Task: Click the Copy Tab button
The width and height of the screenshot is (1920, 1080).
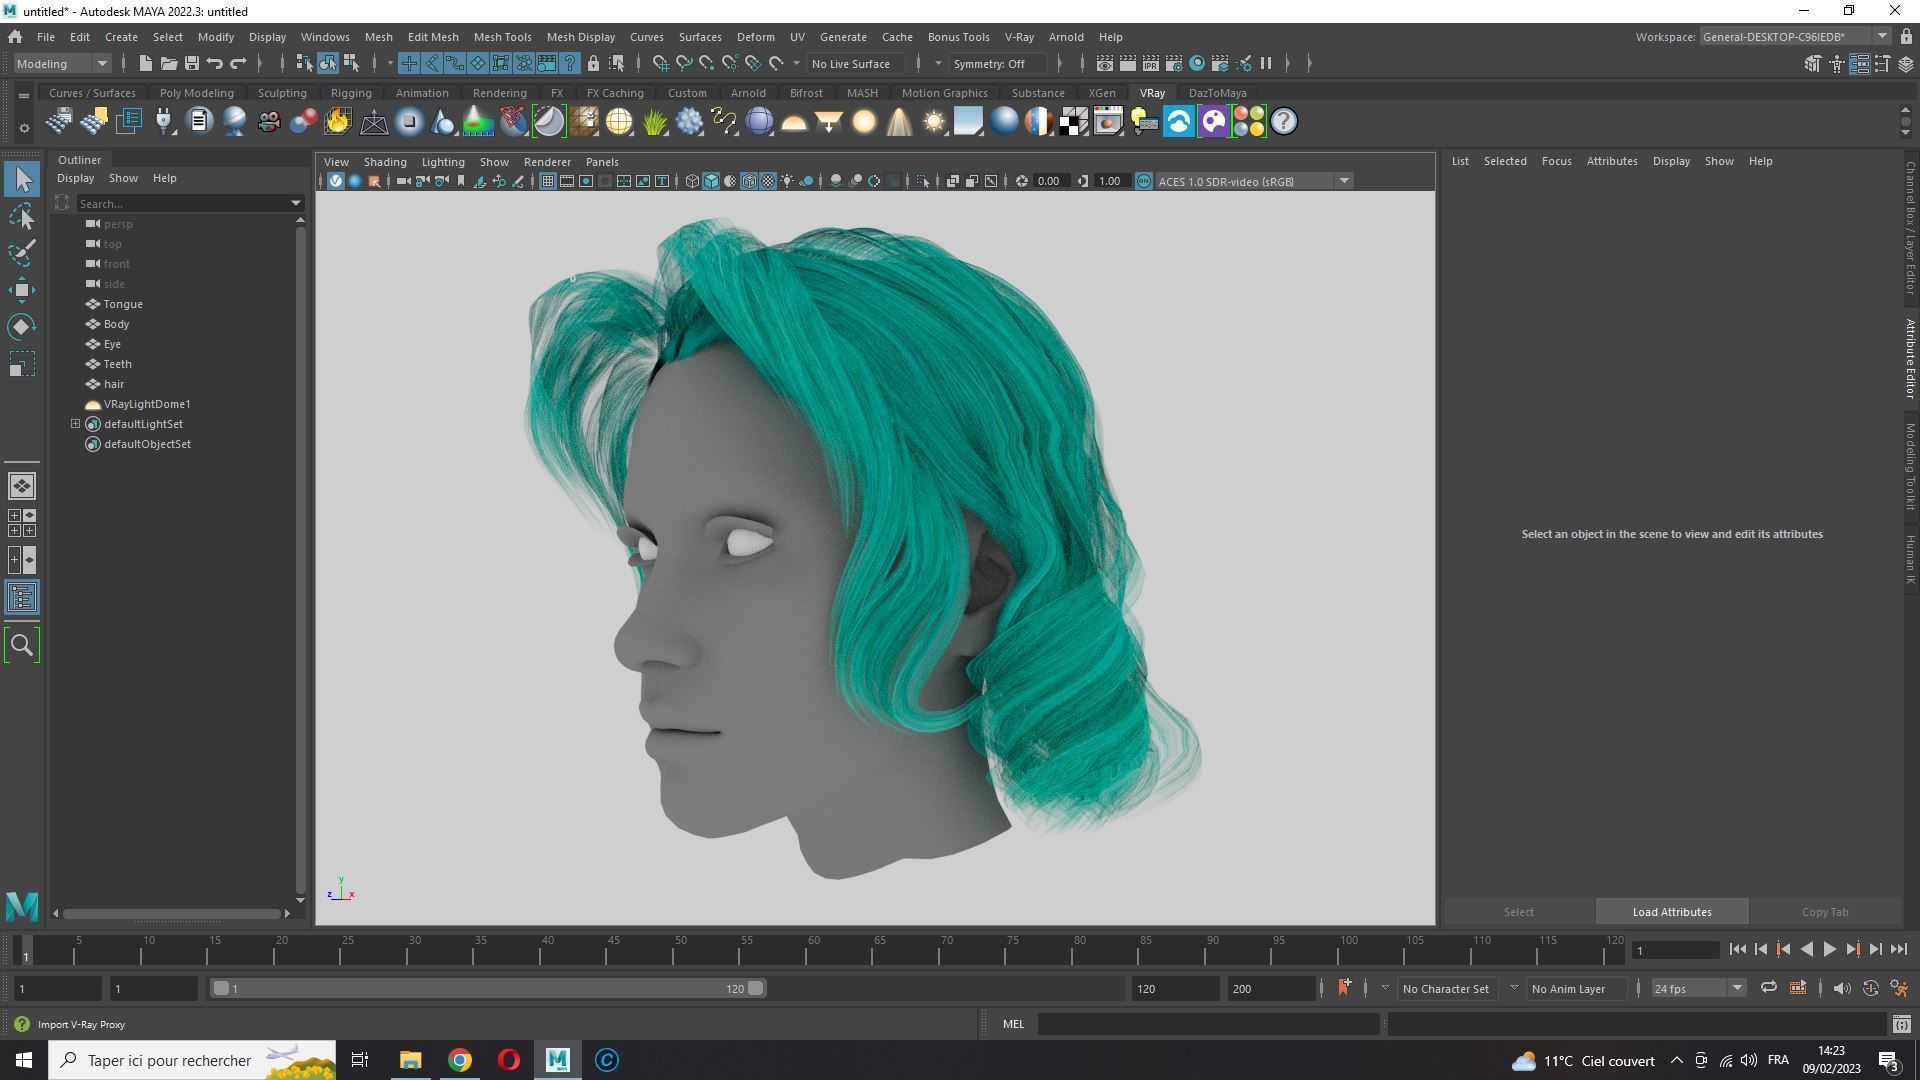Action: point(1825,912)
